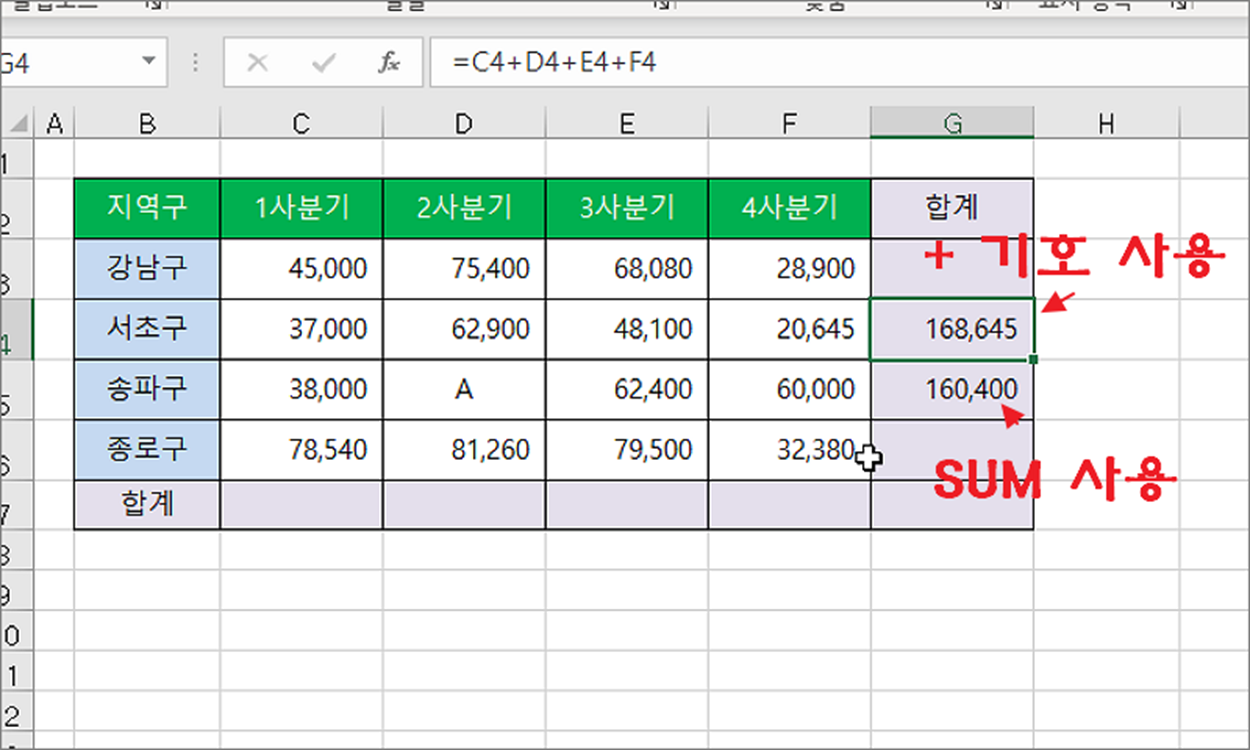The height and width of the screenshot is (750, 1250).
Task: Select column D header
Action: point(464,124)
